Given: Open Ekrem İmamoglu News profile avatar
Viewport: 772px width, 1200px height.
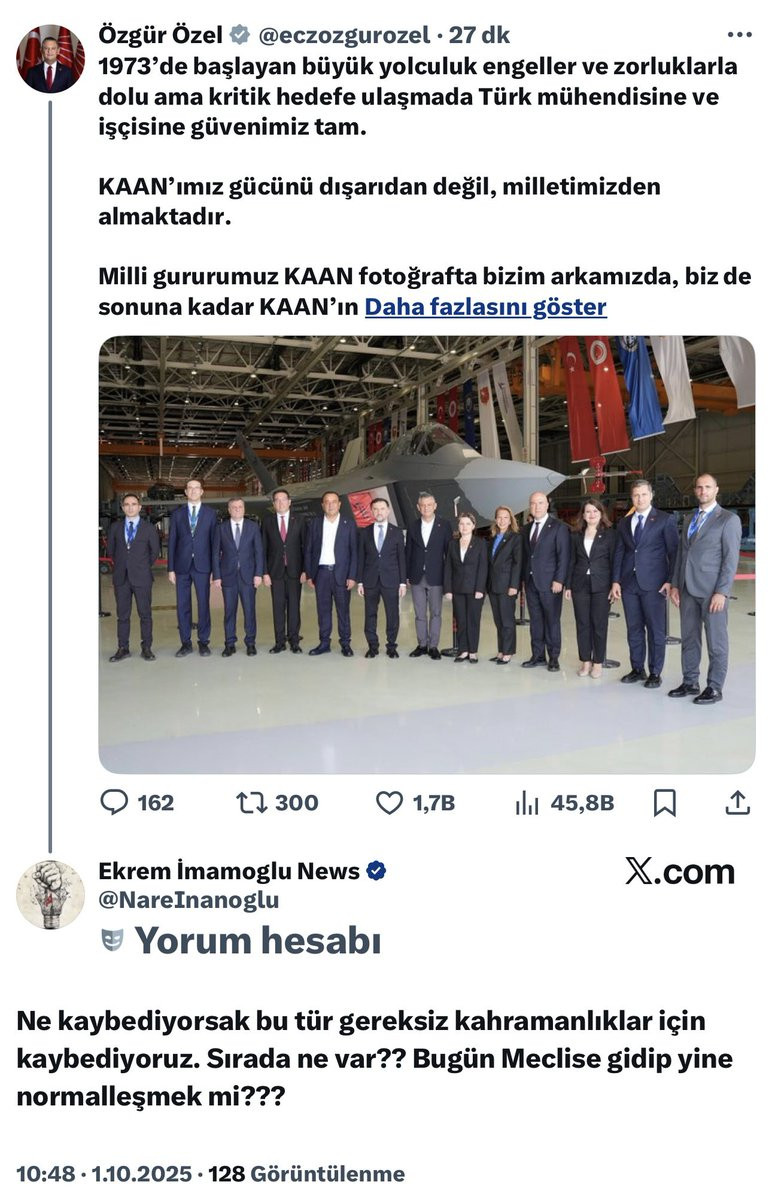Looking at the screenshot, I should click(50, 894).
